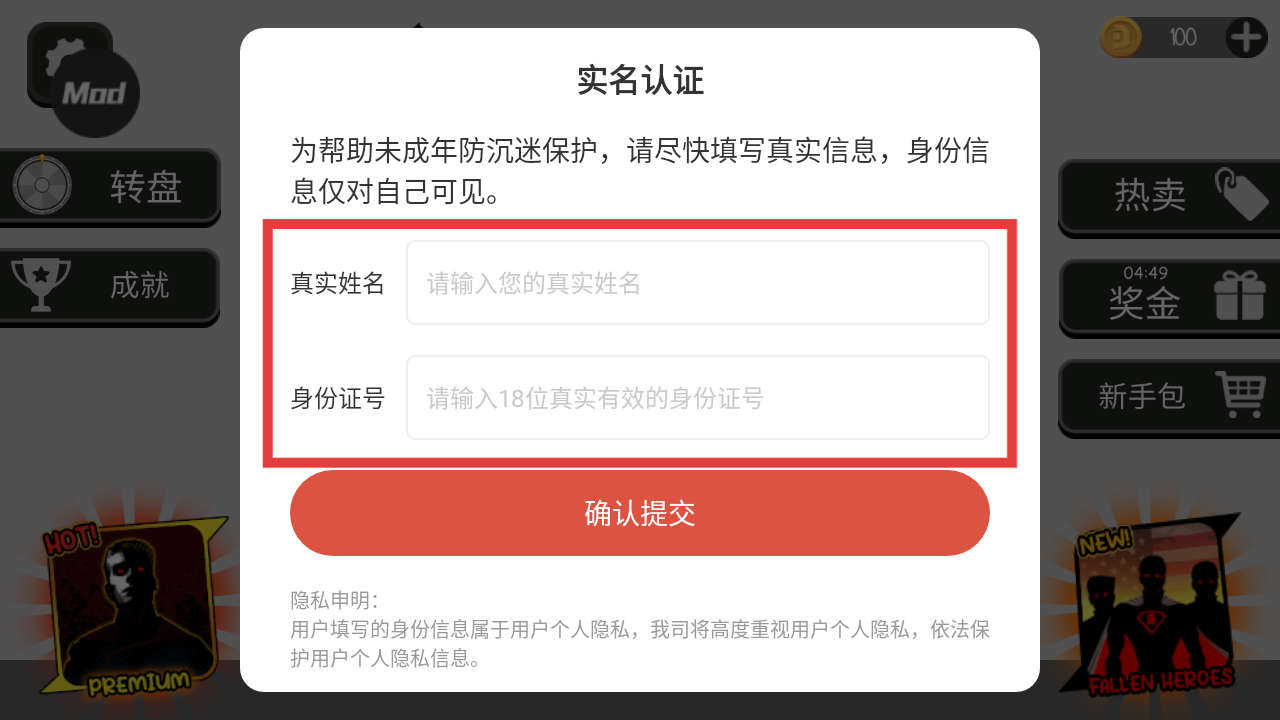Click the gift box bonus icon

1240,297
